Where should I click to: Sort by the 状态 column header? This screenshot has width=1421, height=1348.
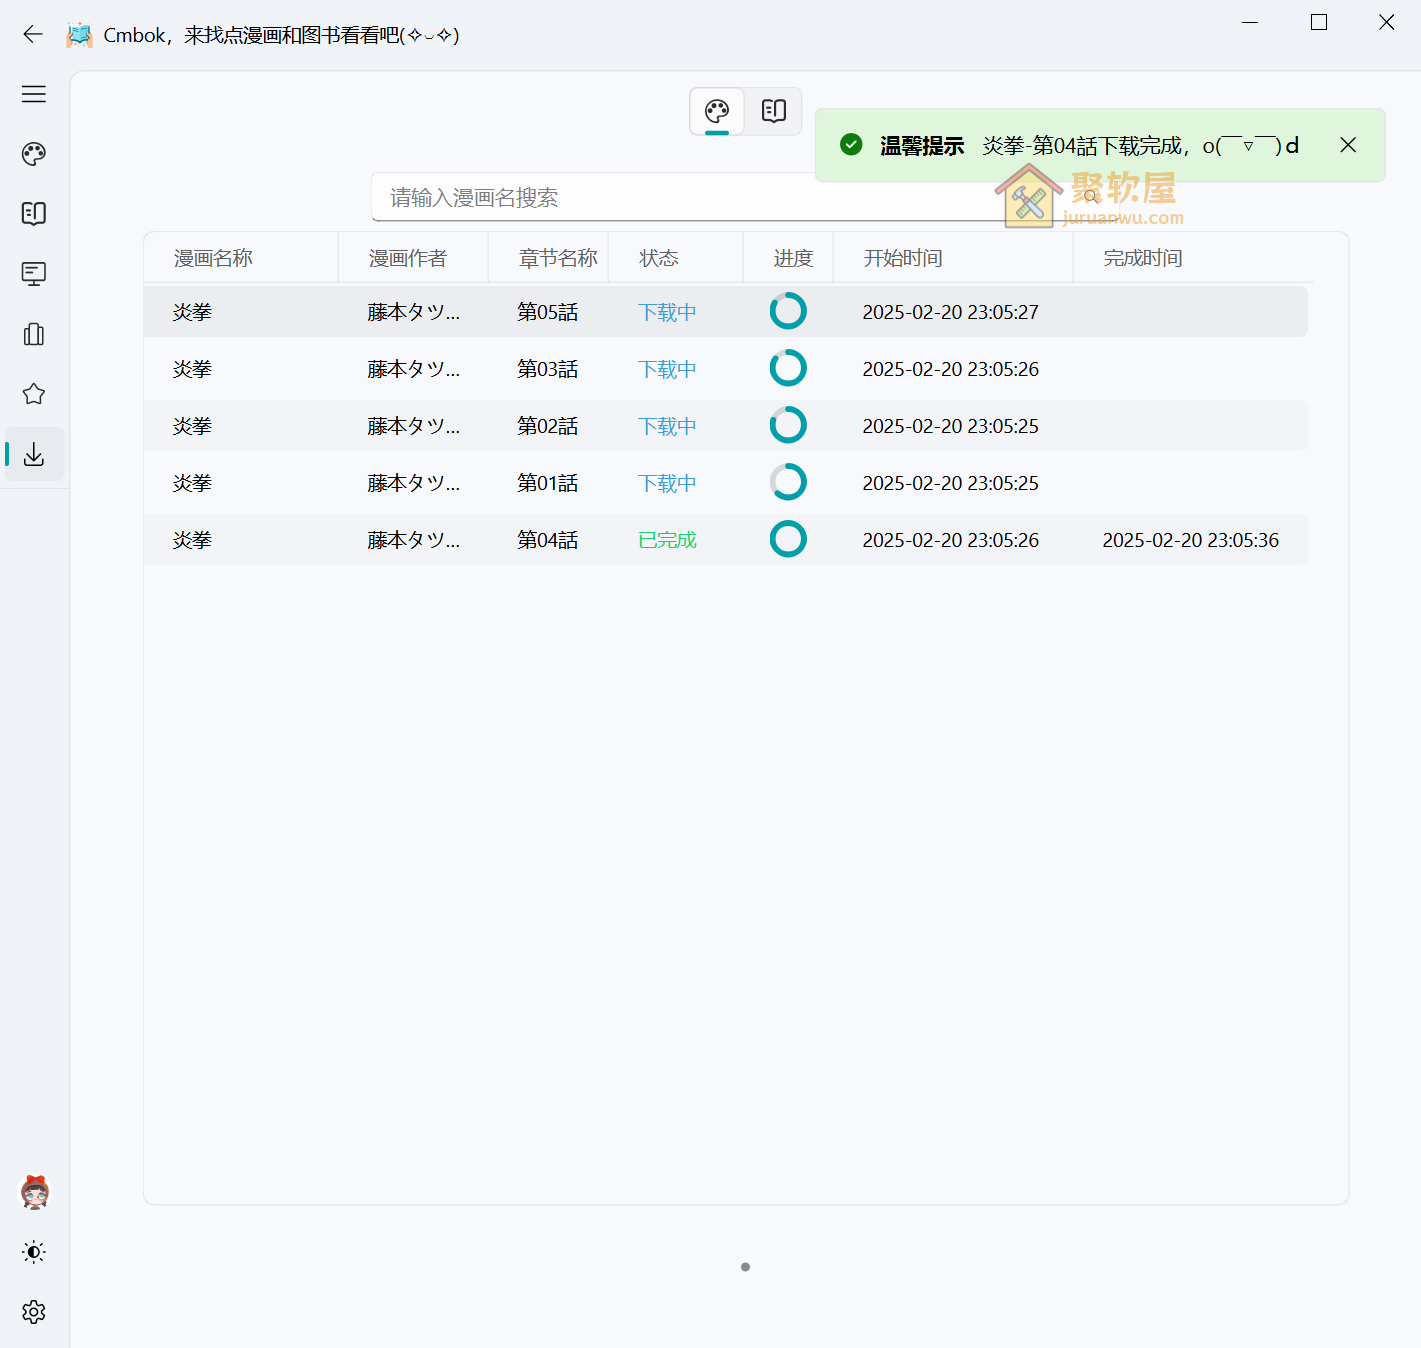point(658,257)
